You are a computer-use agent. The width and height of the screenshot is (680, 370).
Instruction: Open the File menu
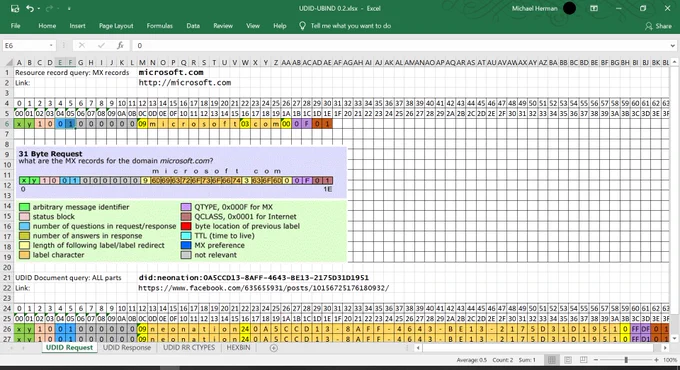pyautogui.click(x=16, y=26)
